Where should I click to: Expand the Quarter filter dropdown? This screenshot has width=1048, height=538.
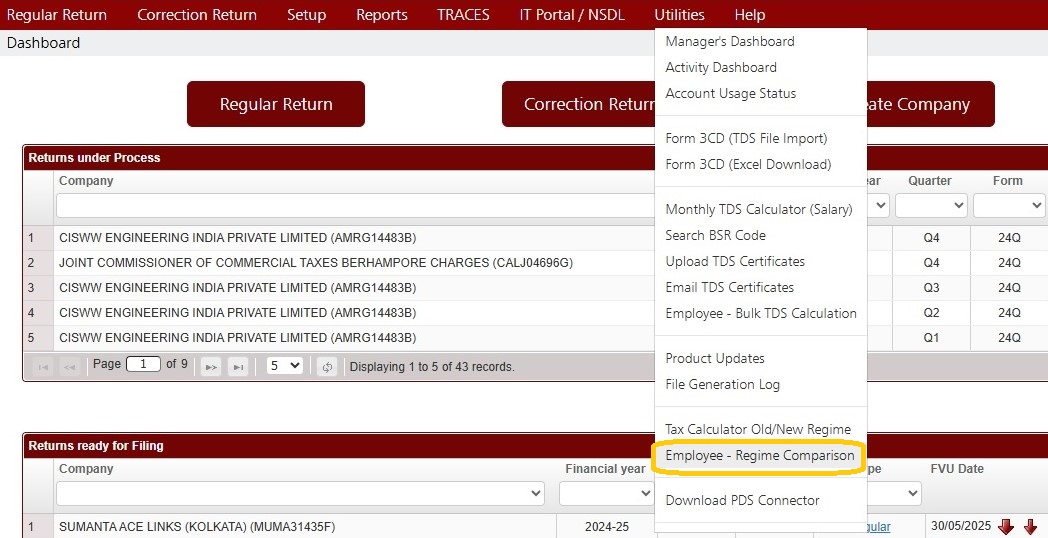931,206
